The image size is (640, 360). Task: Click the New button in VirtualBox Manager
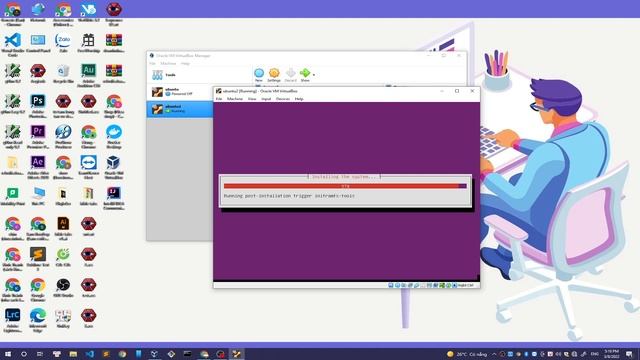[259, 75]
